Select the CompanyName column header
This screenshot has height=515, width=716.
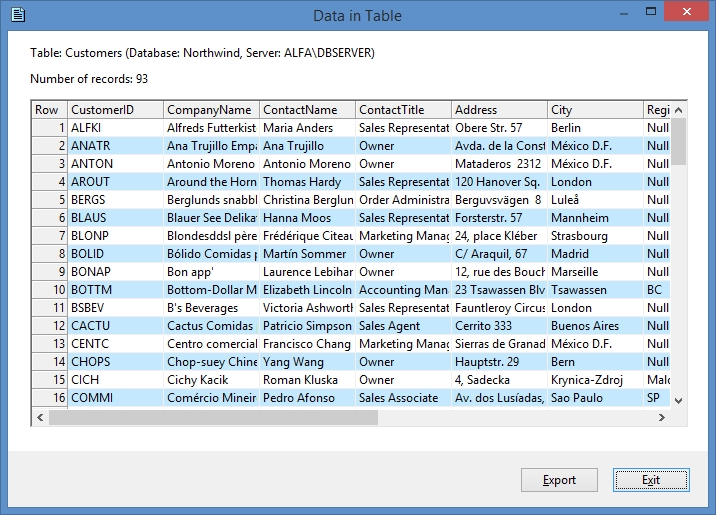point(211,110)
